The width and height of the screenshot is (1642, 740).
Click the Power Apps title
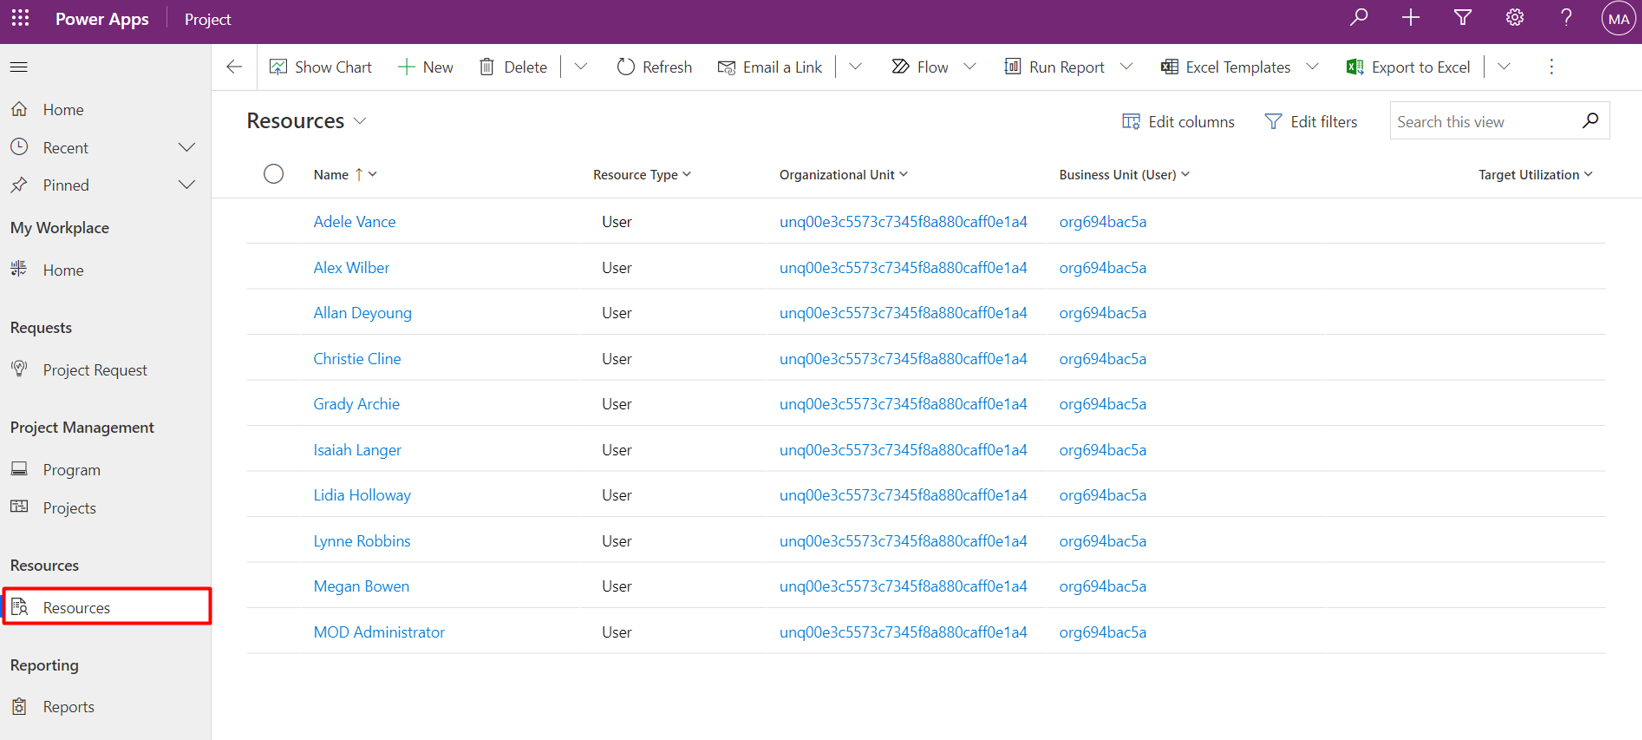[102, 19]
